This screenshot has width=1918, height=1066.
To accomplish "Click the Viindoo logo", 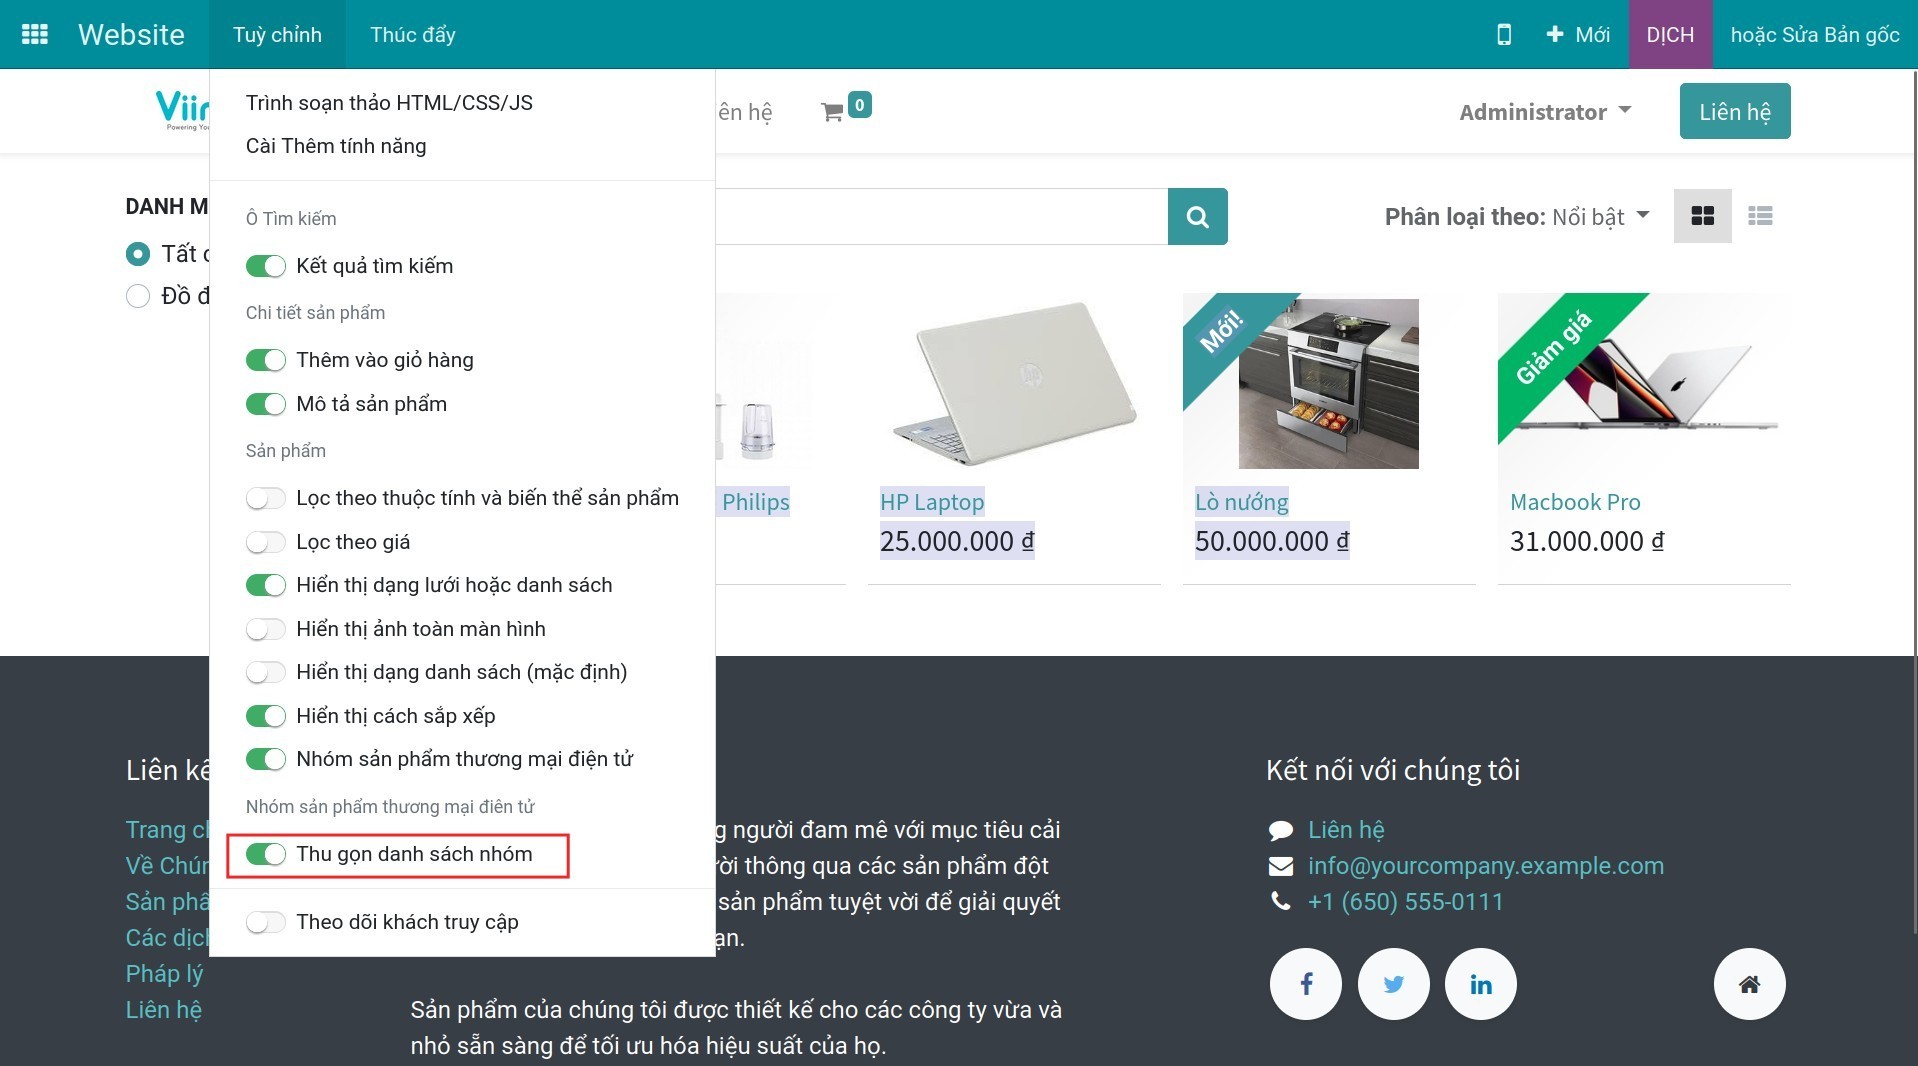I will tap(182, 110).
